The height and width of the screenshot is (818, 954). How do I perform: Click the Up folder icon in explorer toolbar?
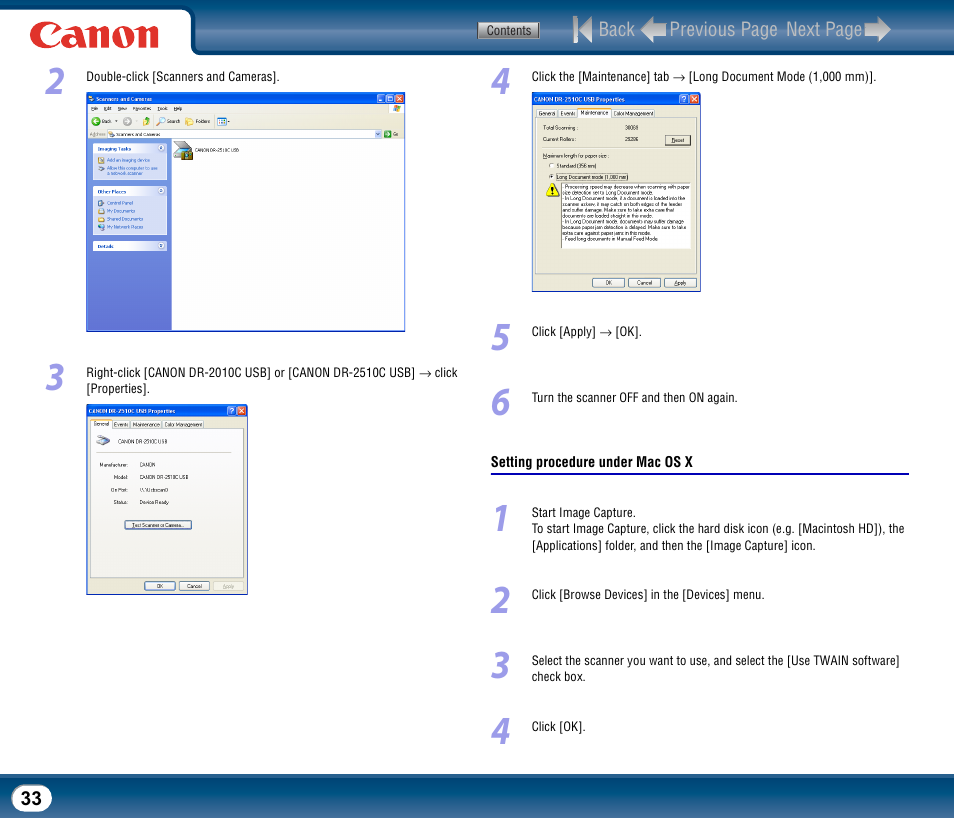(146, 121)
